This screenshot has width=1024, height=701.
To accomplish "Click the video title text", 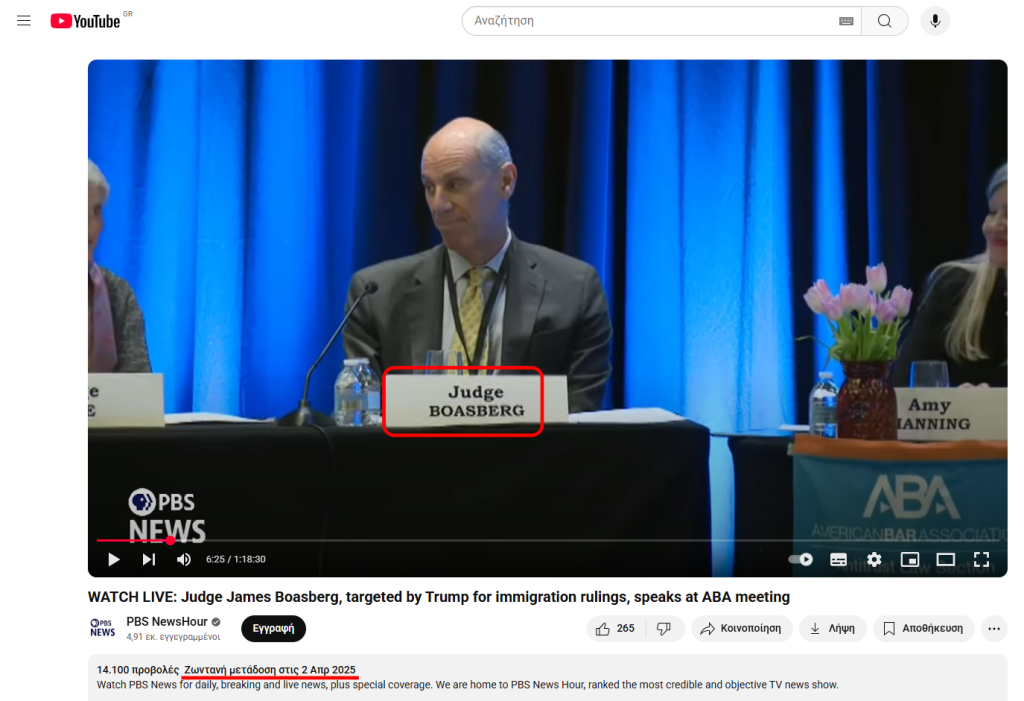I will (439, 596).
